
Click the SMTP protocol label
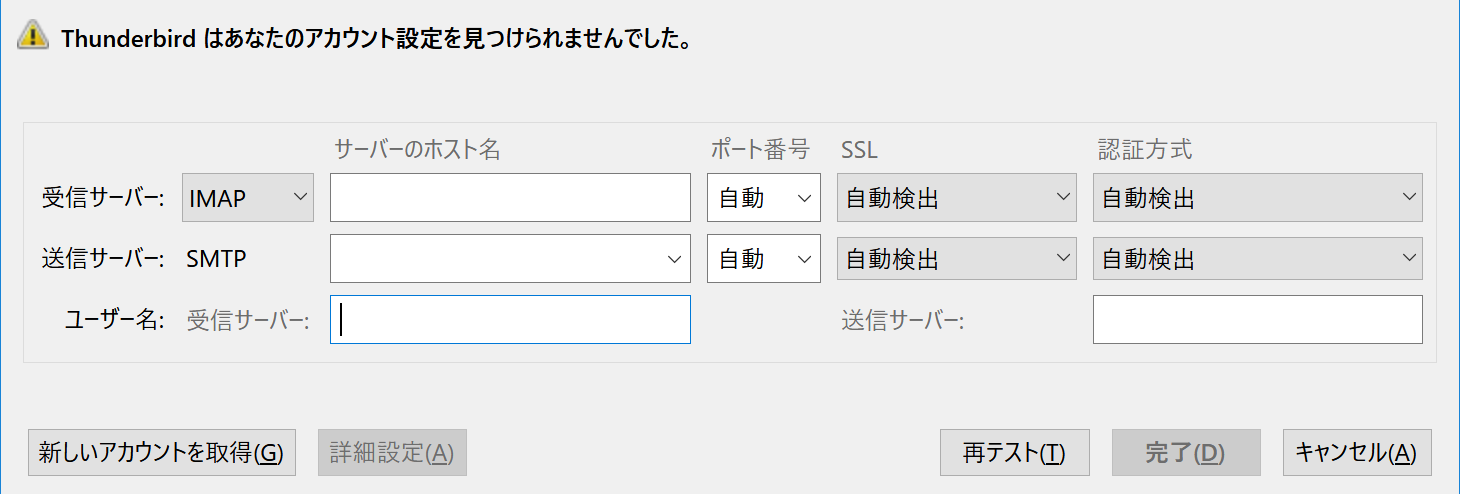(217, 259)
